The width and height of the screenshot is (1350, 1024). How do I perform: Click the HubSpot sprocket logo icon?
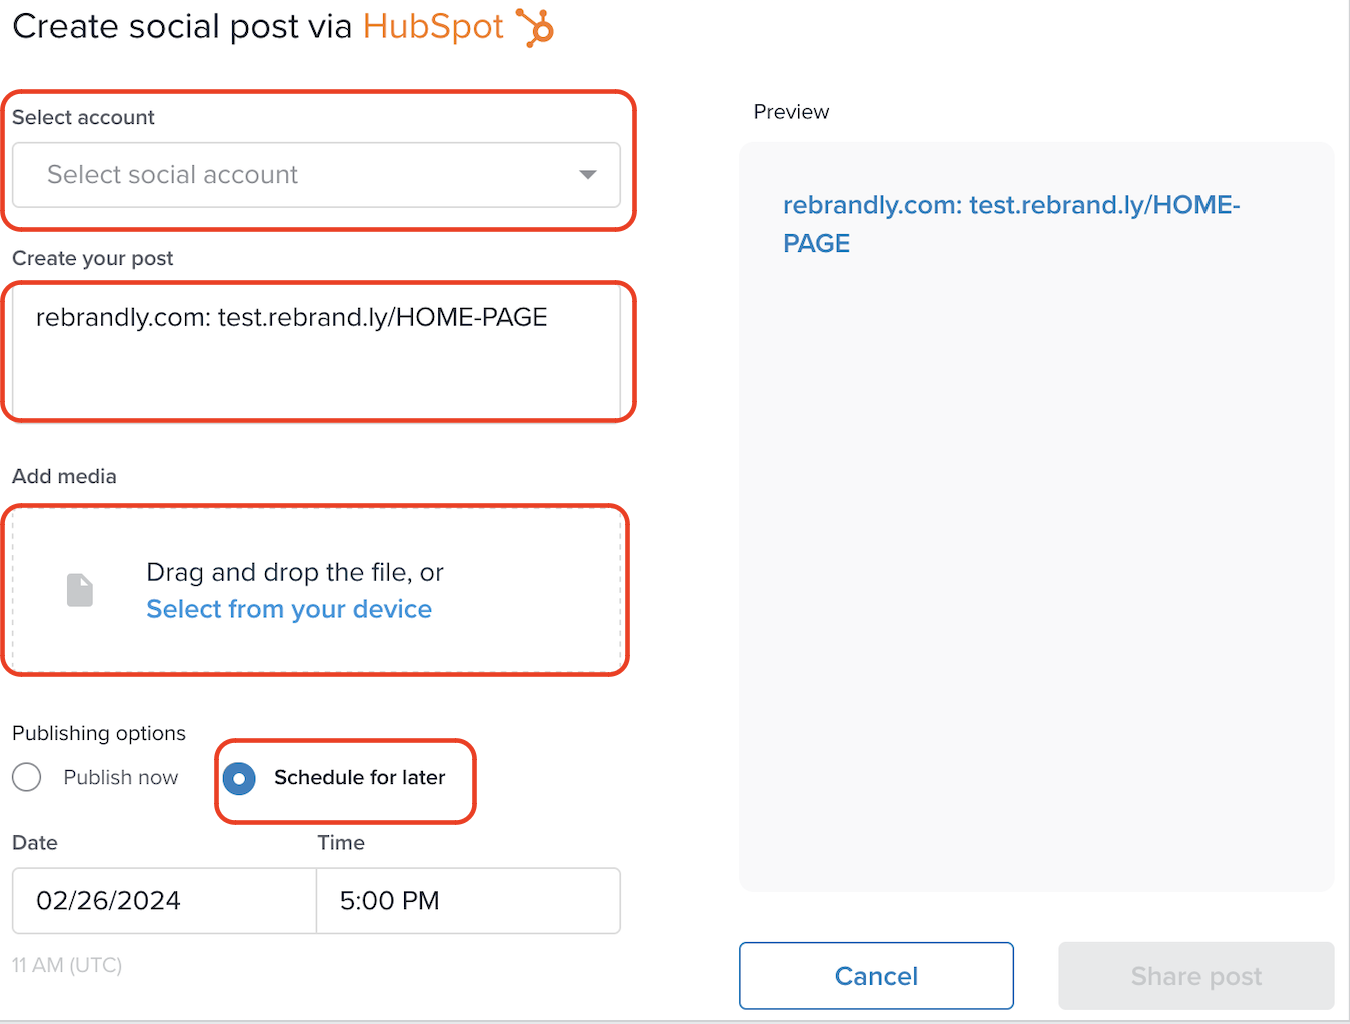[535, 27]
